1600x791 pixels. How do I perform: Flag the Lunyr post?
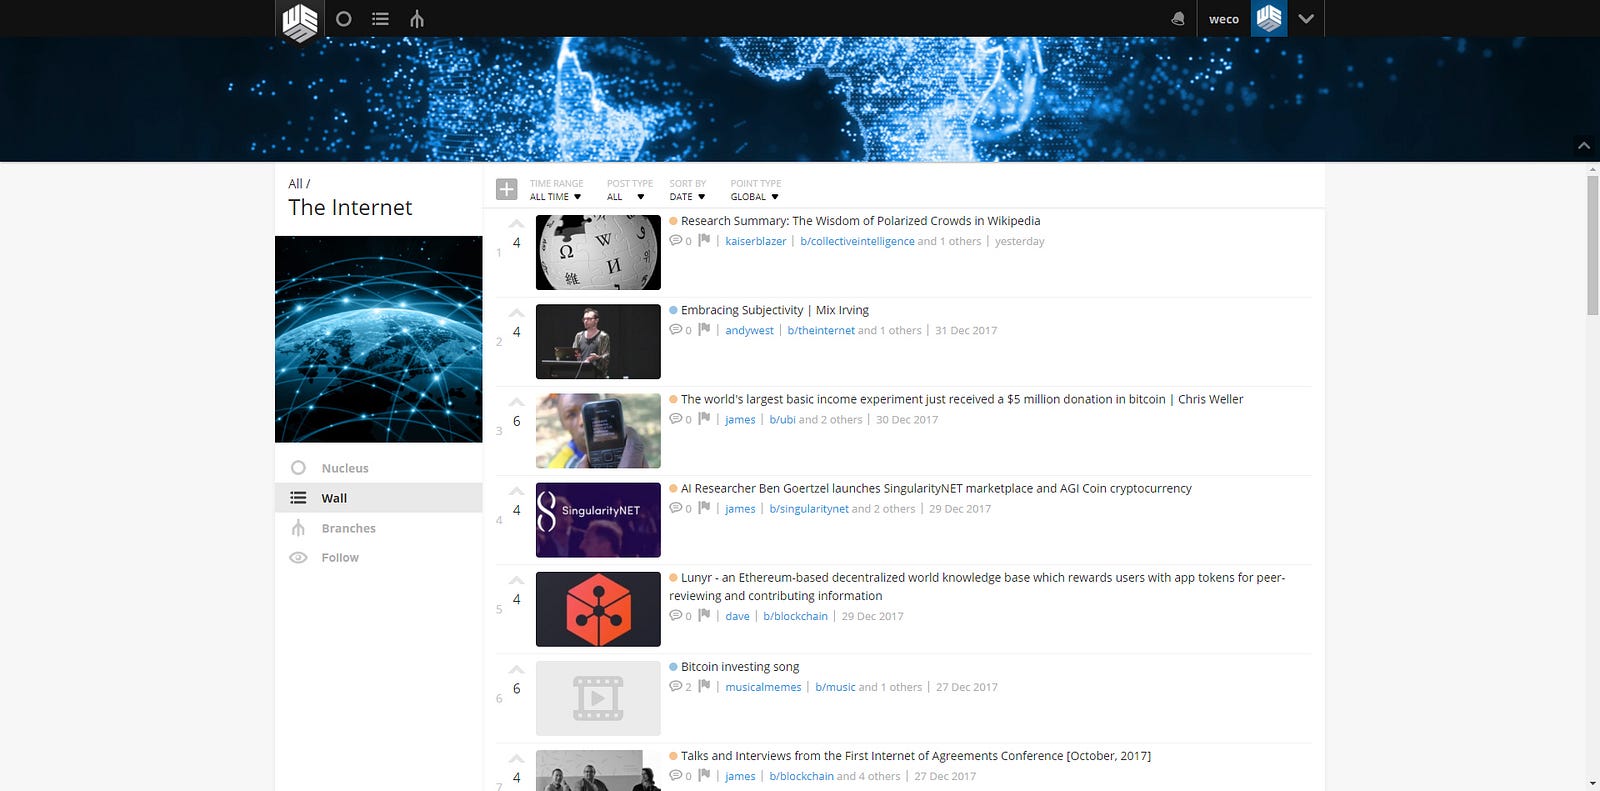point(704,615)
